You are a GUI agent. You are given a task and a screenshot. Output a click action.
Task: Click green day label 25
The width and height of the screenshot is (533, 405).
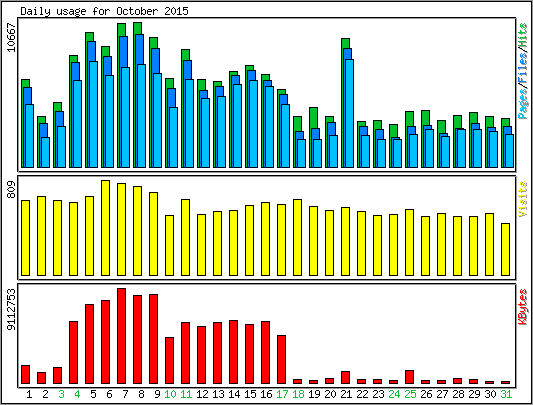pyautogui.click(x=410, y=394)
